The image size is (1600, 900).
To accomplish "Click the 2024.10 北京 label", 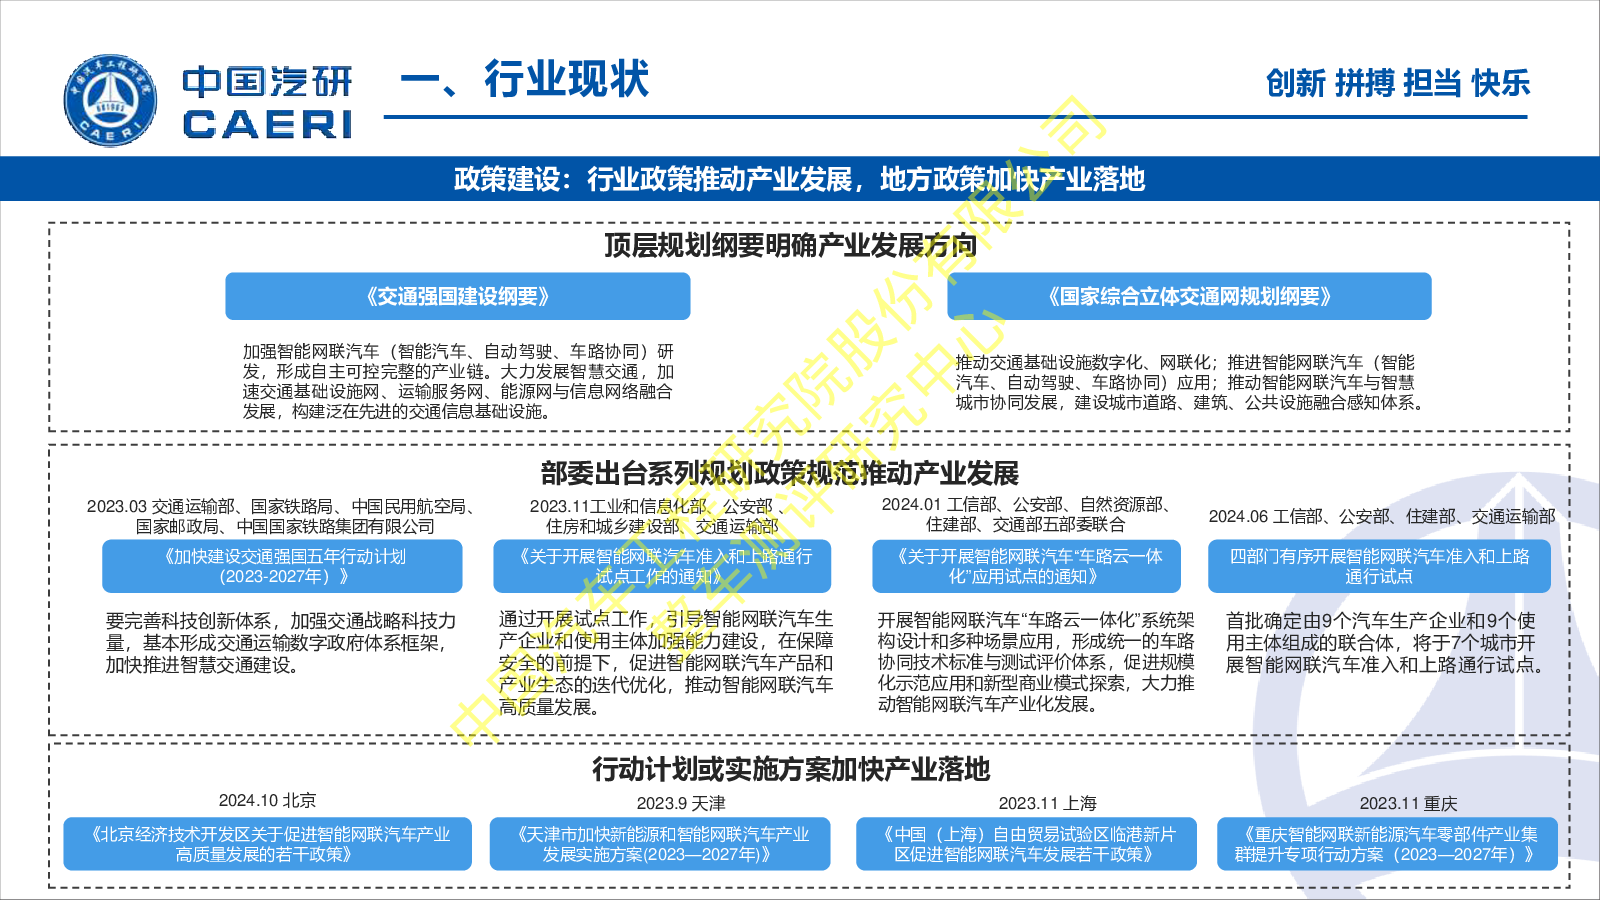I will coord(267,800).
